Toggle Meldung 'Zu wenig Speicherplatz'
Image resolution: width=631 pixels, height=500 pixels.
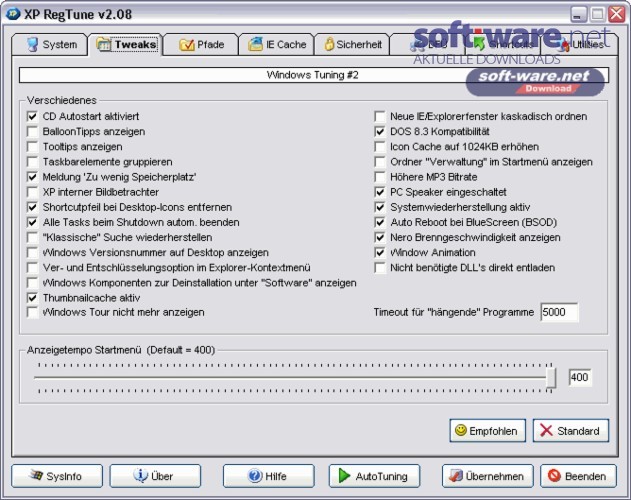(32, 177)
